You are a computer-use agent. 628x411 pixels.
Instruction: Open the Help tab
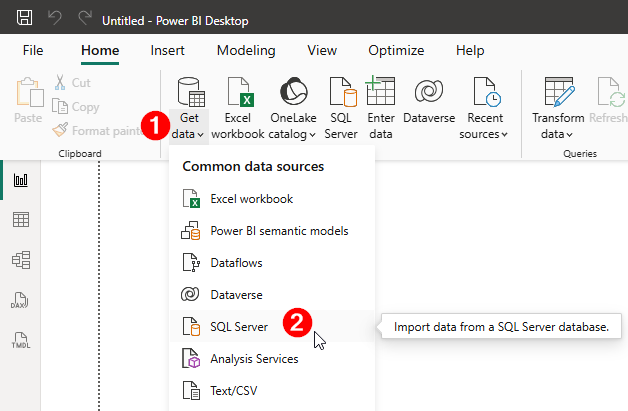coord(470,50)
